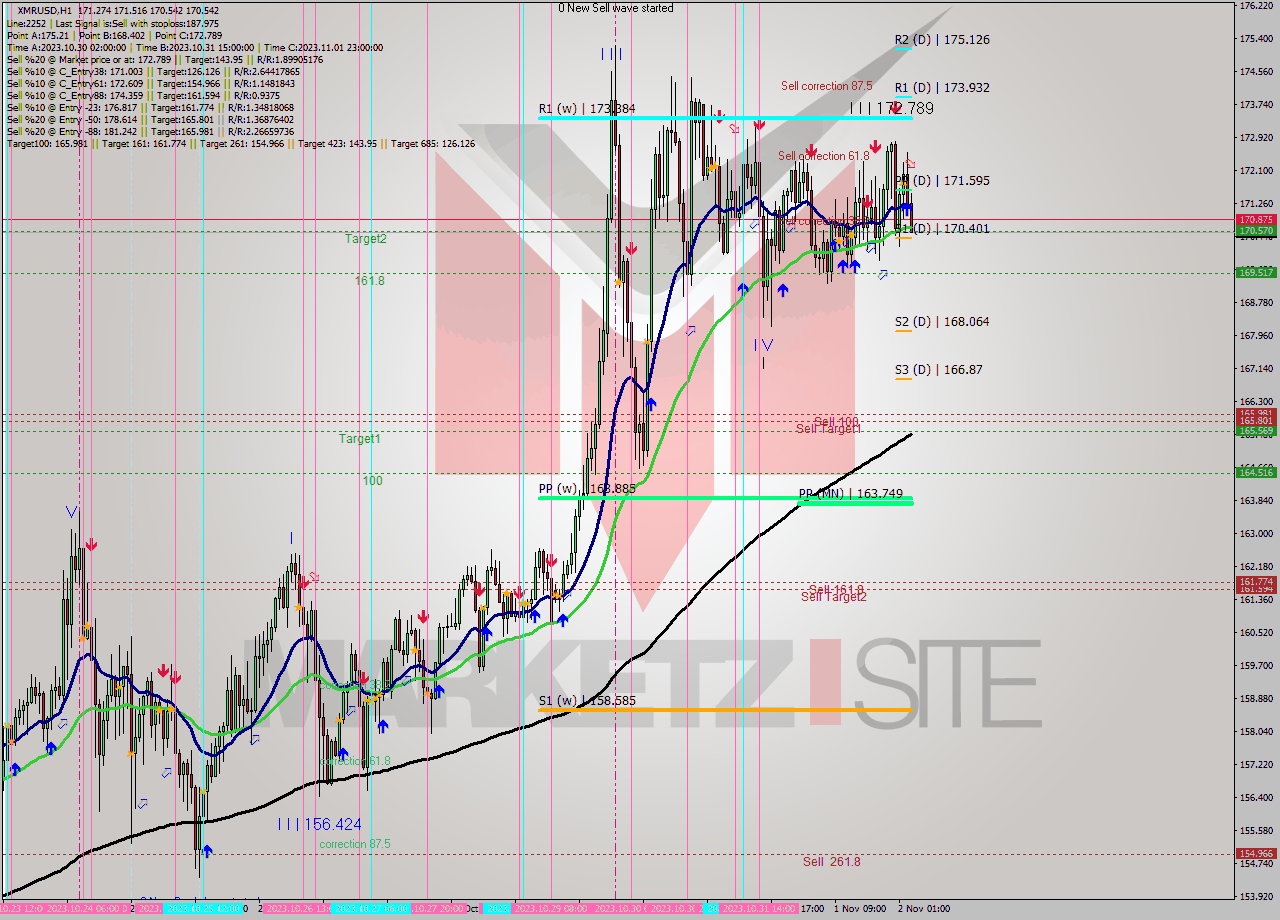This screenshot has height=920, width=1280.
Task: Click the 'Sell correction 61.8' label
Action: click(824, 156)
